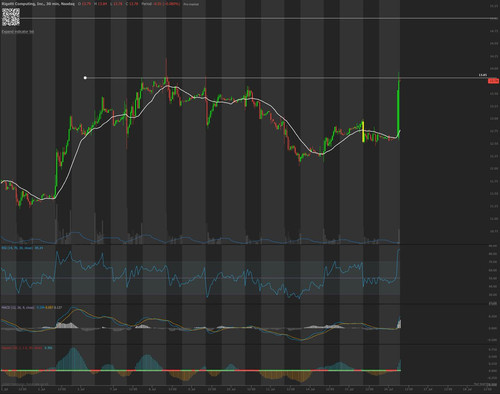
Task: Click the white handle dot of horizontal line
Action: point(85,78)
